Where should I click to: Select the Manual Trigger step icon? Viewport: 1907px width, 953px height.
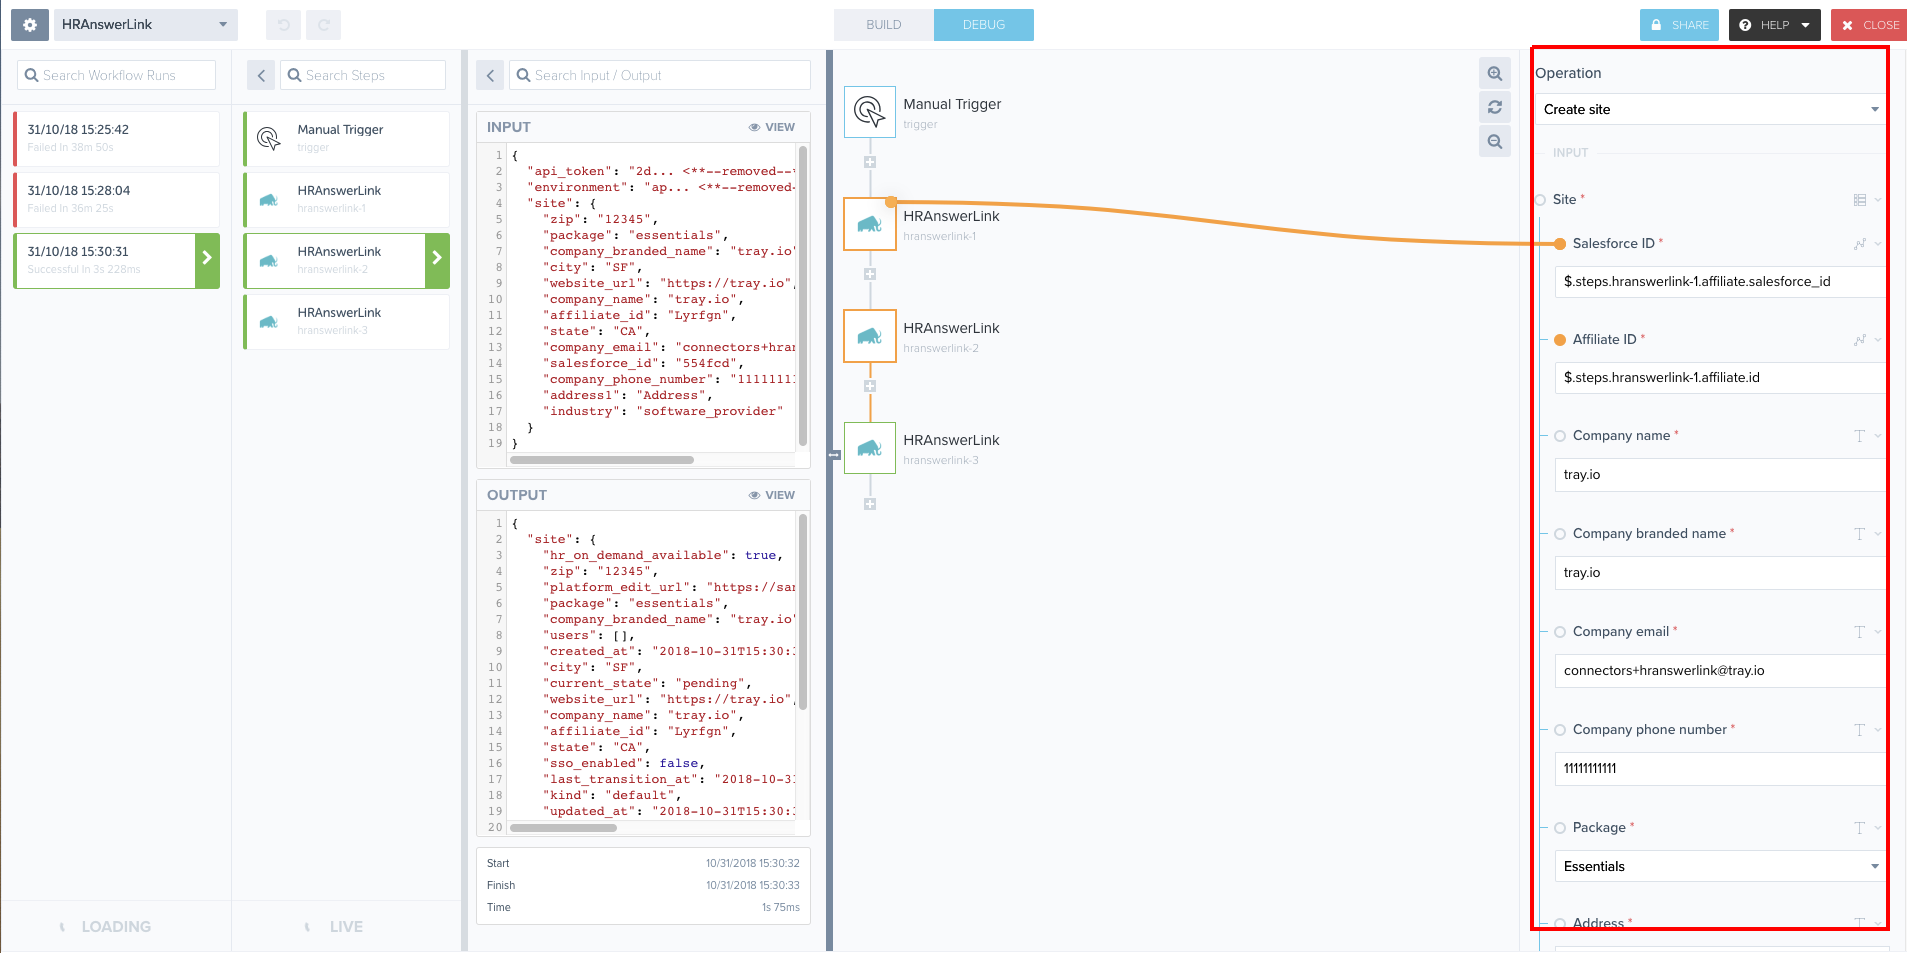(869, 112)
